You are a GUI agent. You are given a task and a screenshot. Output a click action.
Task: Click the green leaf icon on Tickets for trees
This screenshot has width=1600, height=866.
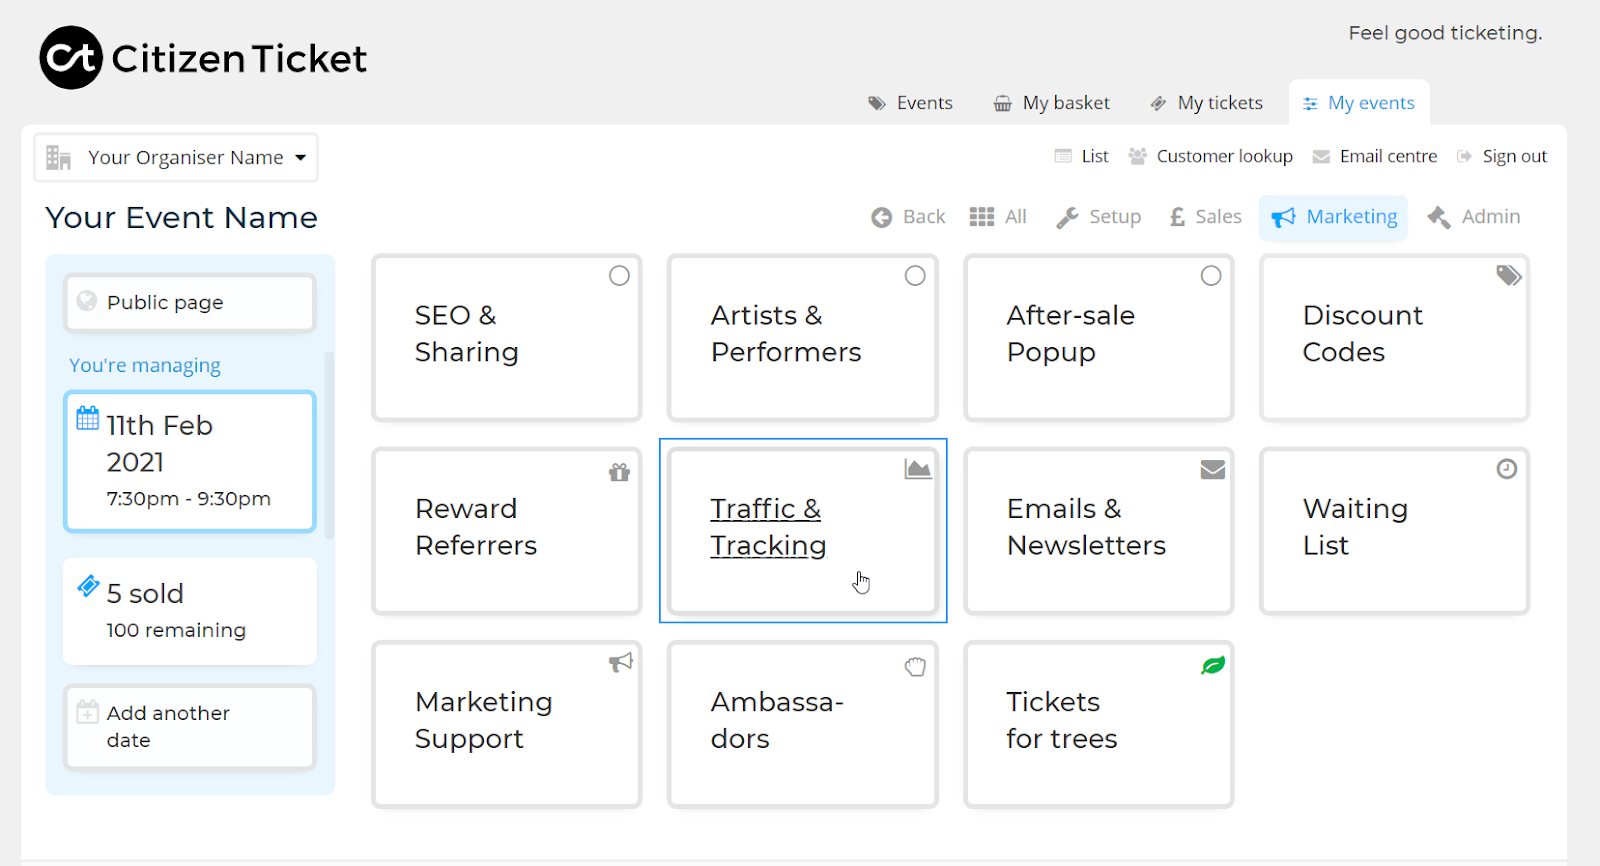pyautogui.click(x=1212, y=665)
